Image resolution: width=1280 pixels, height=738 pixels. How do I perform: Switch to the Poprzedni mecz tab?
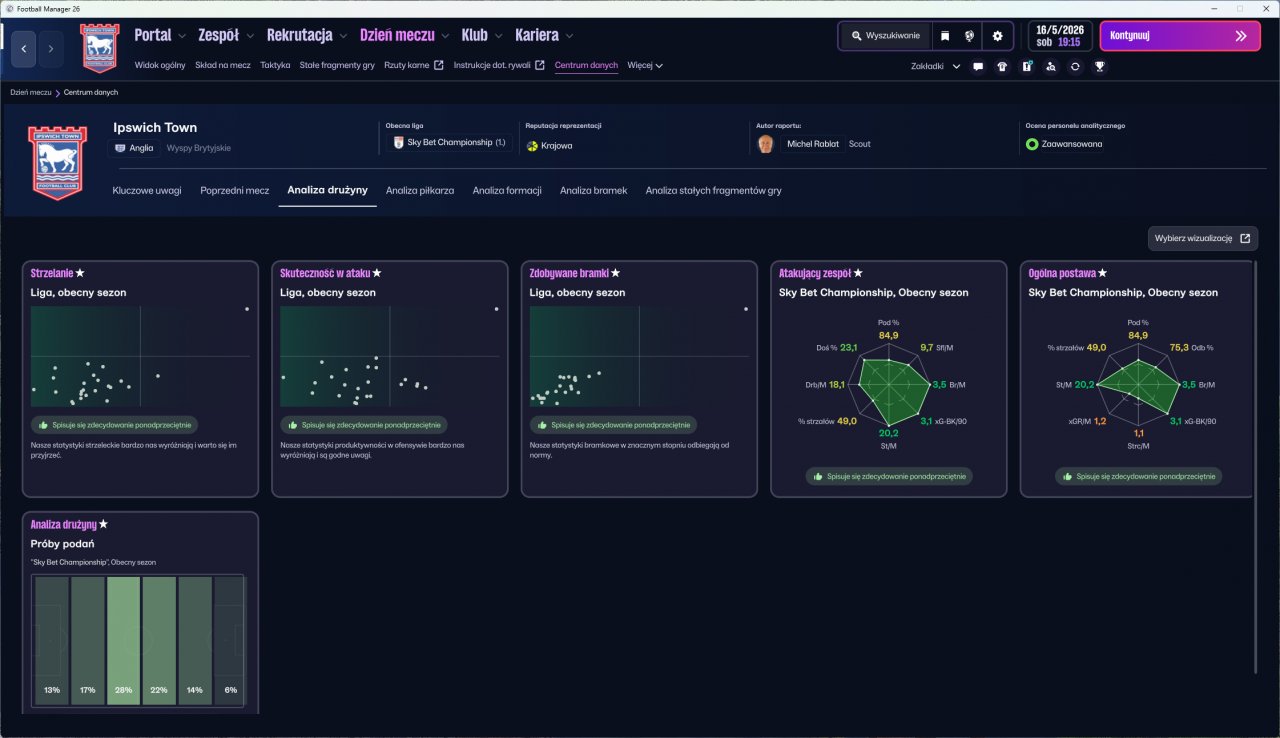pyautogui.click(x=235, y=190)
